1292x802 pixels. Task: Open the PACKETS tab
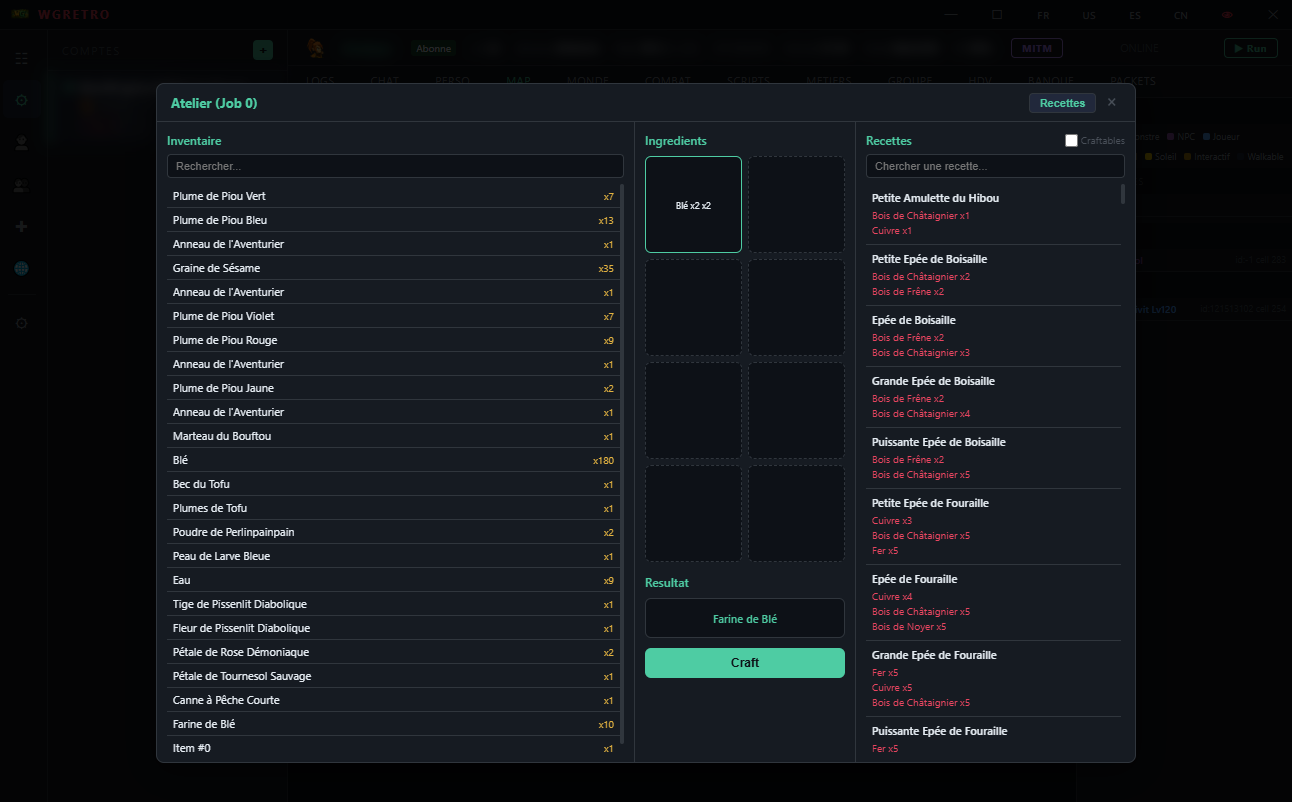(1132, 80)
